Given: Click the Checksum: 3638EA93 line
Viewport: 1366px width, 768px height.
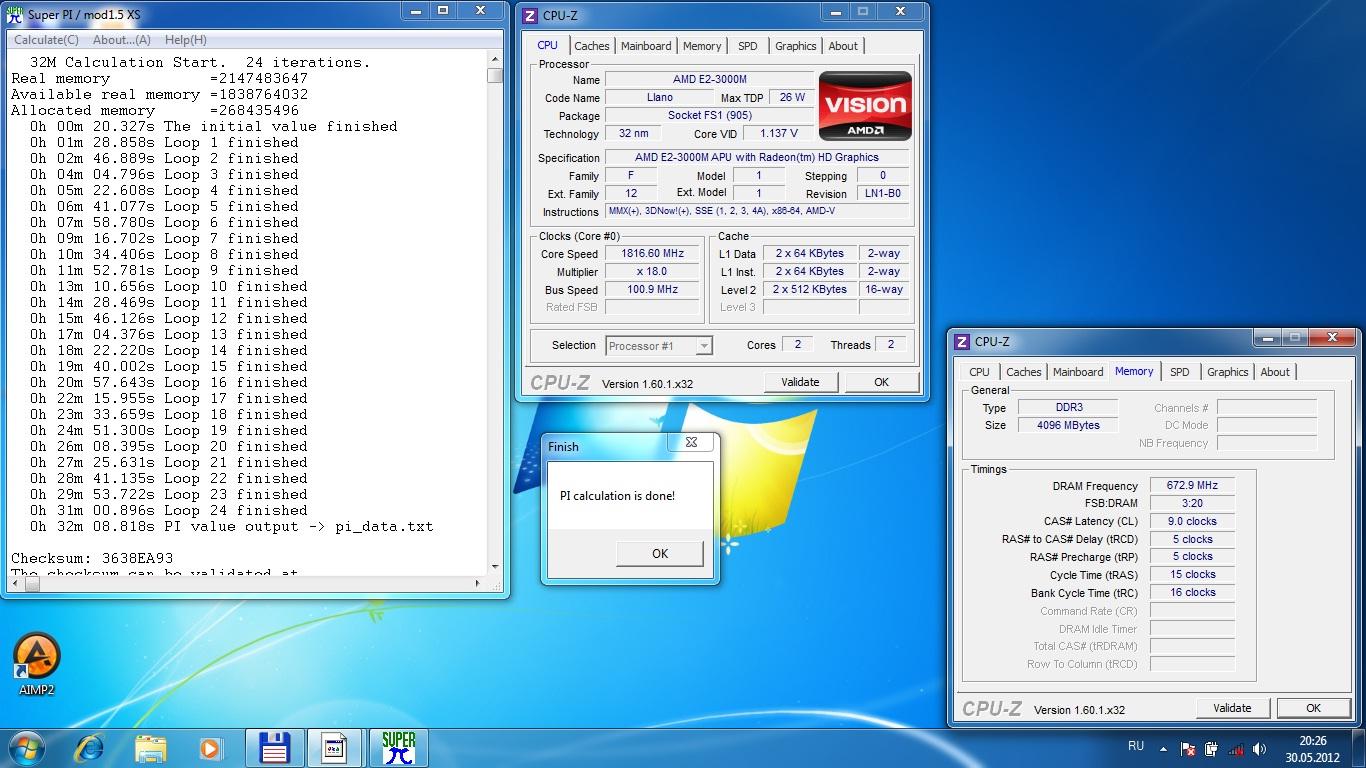Looking at the screenshot, I should [x=92, y=558].
